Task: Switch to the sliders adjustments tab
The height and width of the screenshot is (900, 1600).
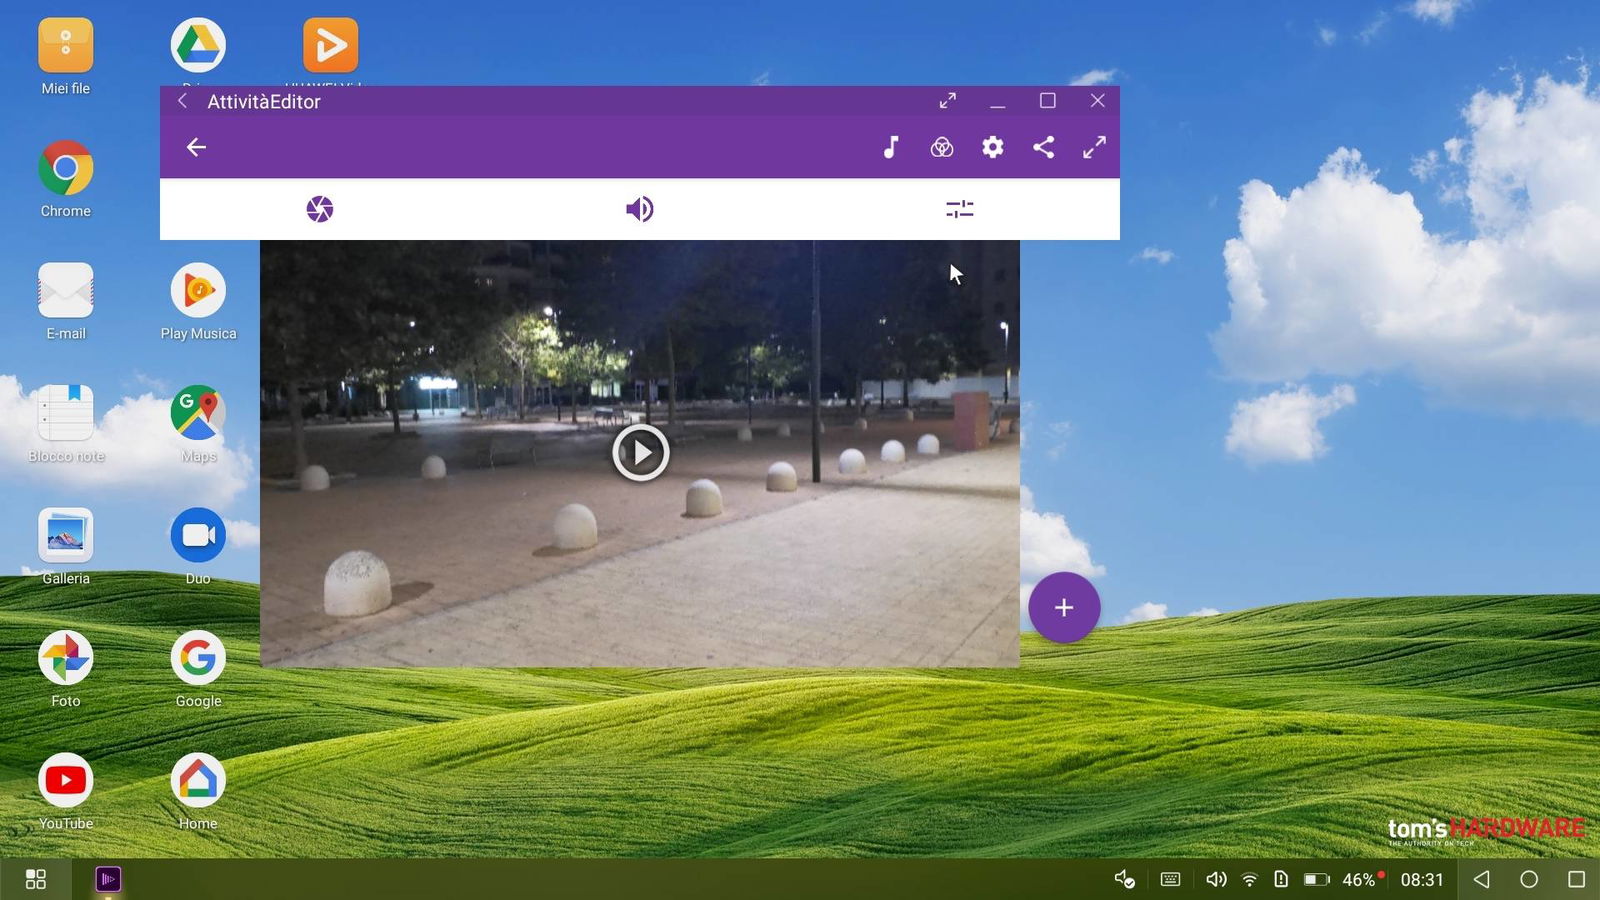Action: 960,209
